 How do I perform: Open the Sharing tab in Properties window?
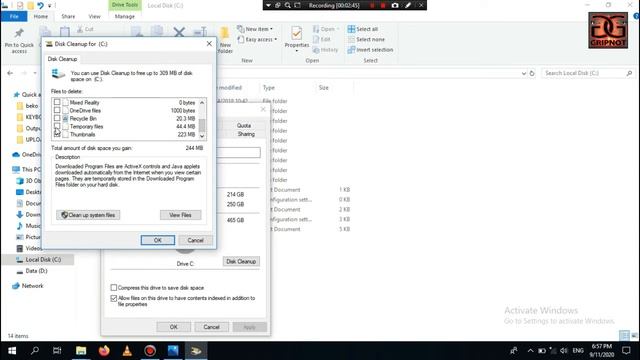(x=246, y=134)
